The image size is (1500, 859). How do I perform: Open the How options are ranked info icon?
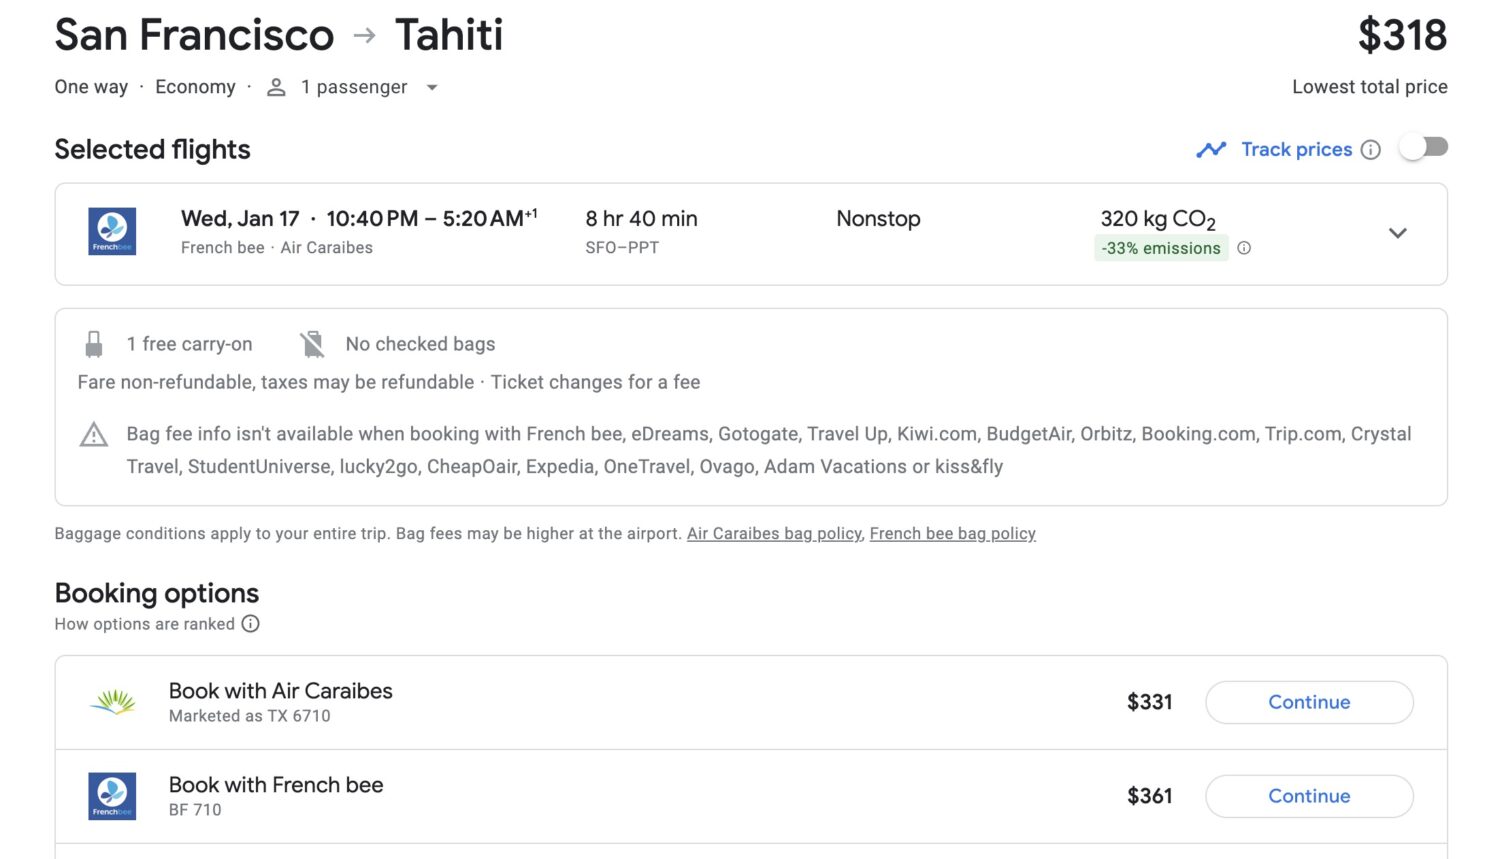[x=250, y=624]
